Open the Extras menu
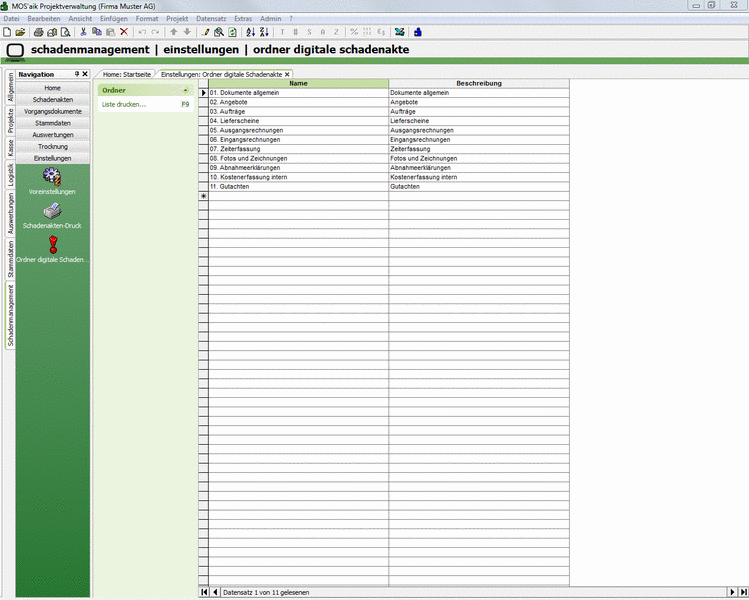Screen dimensions: 749x600 pyautogui.click(x=243, y=19)
